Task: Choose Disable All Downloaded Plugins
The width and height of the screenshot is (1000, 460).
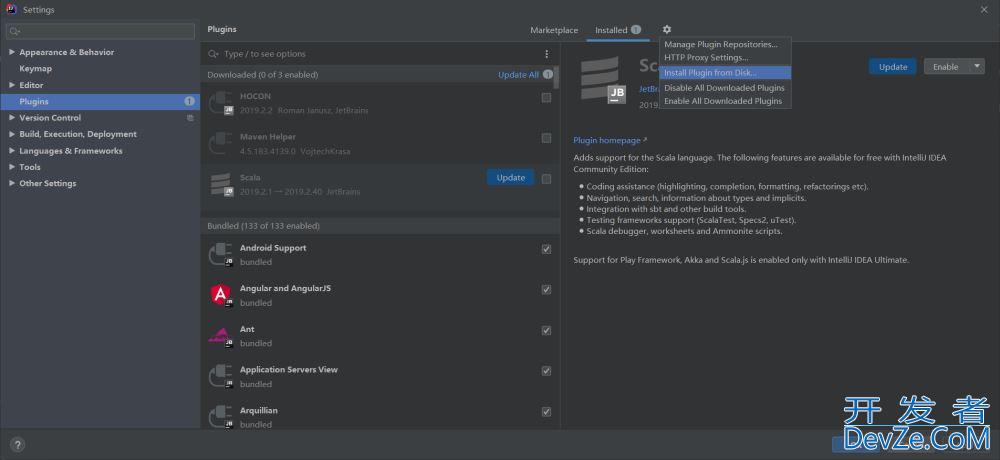Action: (725, 88)
